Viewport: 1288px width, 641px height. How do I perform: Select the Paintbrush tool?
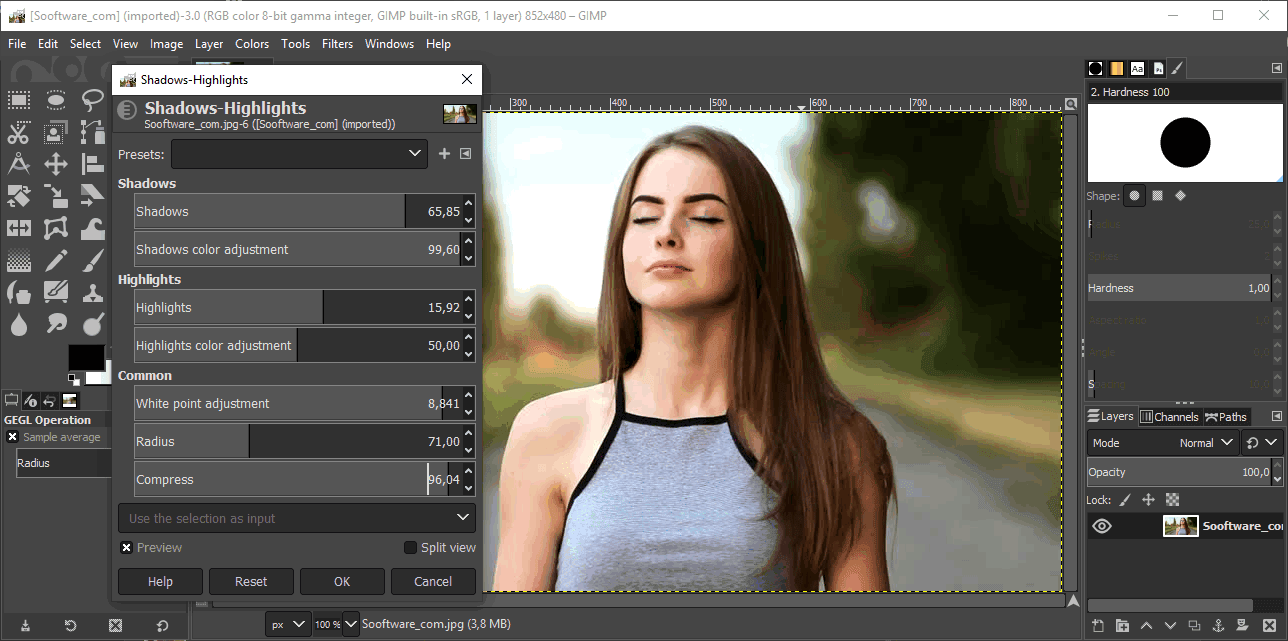[92, 260]
